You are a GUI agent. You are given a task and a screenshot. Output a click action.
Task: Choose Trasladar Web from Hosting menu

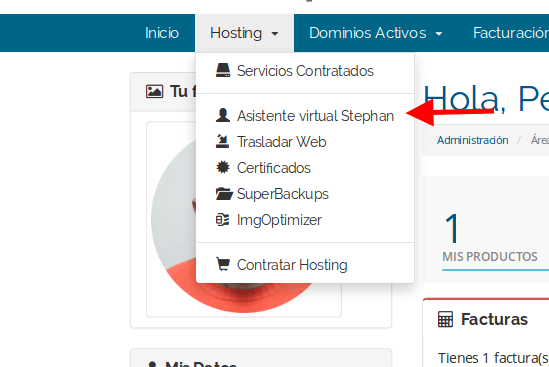click(305, 142)
